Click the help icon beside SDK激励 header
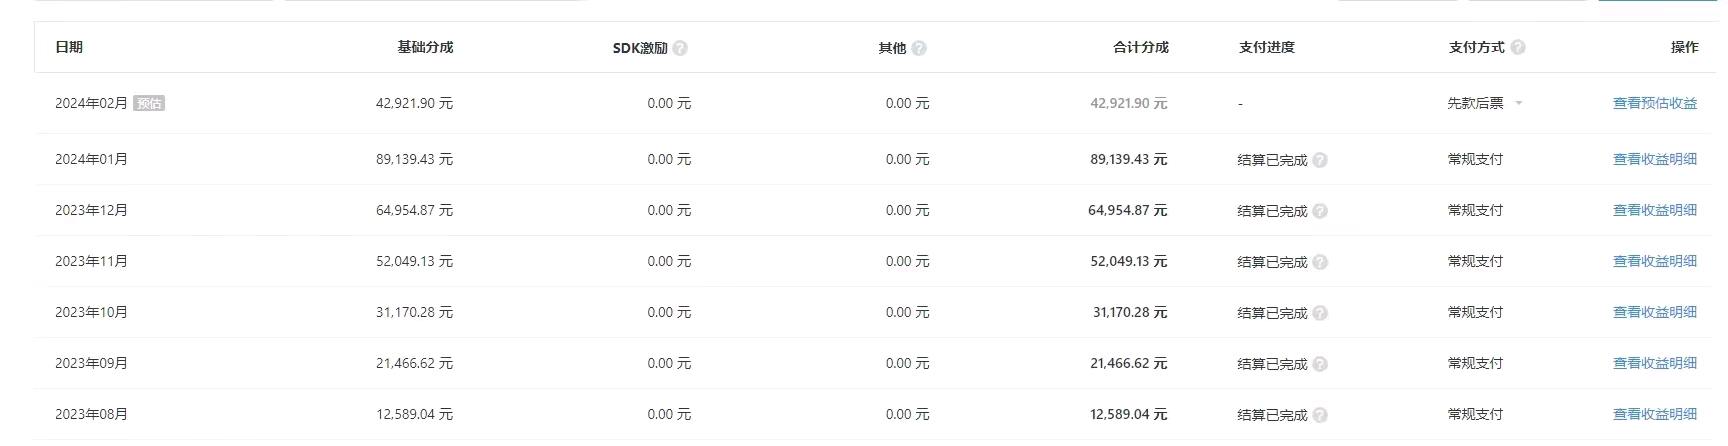This screenshot has width=1728, height=446. 680,48
